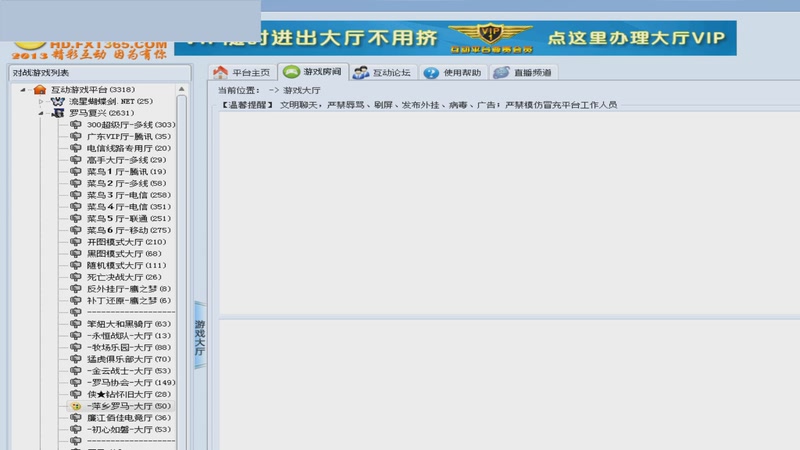This screenshot has height=450, width=800.
Task: Click the house icon beside 互动游戏平台
Action: point(40,90)
